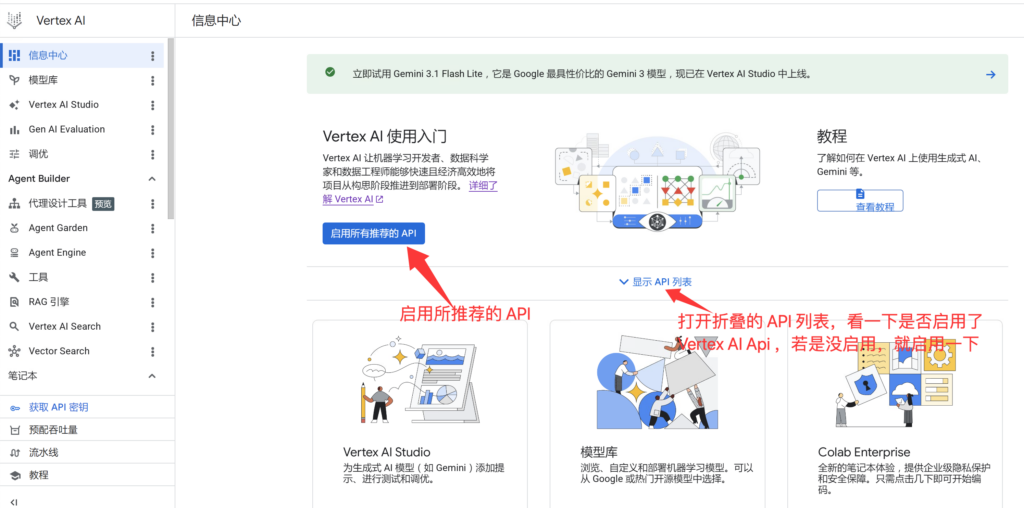Click 查看教程 button
Image resolution: width=1024 pixels, height=508 pixels.
pyautogui.click(x=860, y=200)
